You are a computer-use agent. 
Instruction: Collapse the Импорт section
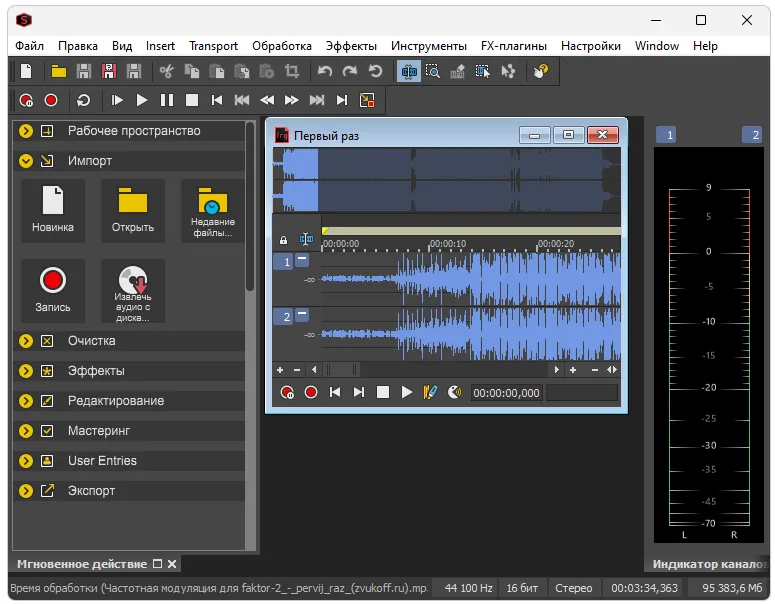pyautogui.click(x=26, y=161)
